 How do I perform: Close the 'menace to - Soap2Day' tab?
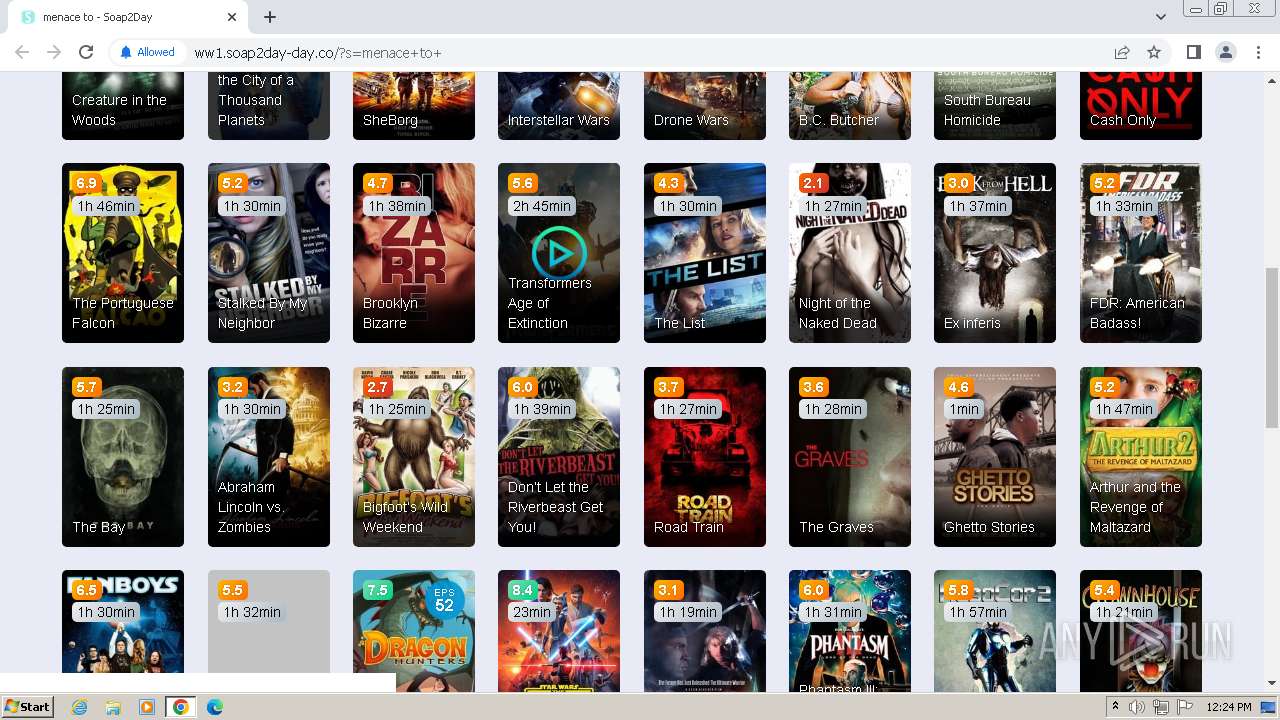(232, 17)
